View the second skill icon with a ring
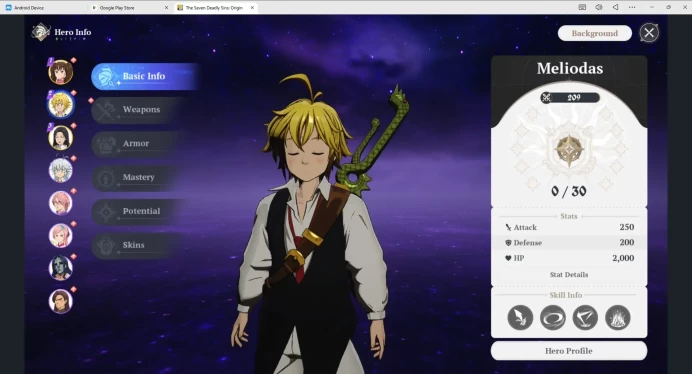The image size is (692, 374). pyautogui.click(x=553, y=317)
